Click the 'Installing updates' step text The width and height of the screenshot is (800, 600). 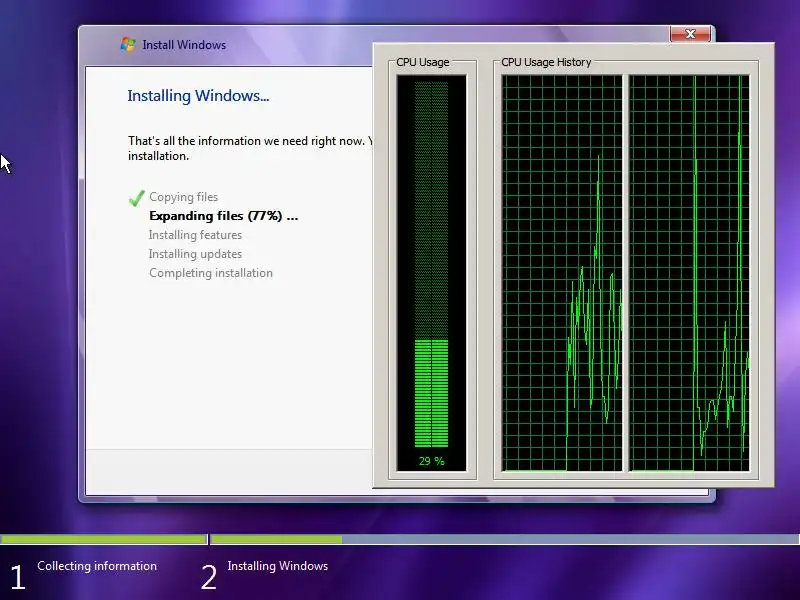[195, 254]
